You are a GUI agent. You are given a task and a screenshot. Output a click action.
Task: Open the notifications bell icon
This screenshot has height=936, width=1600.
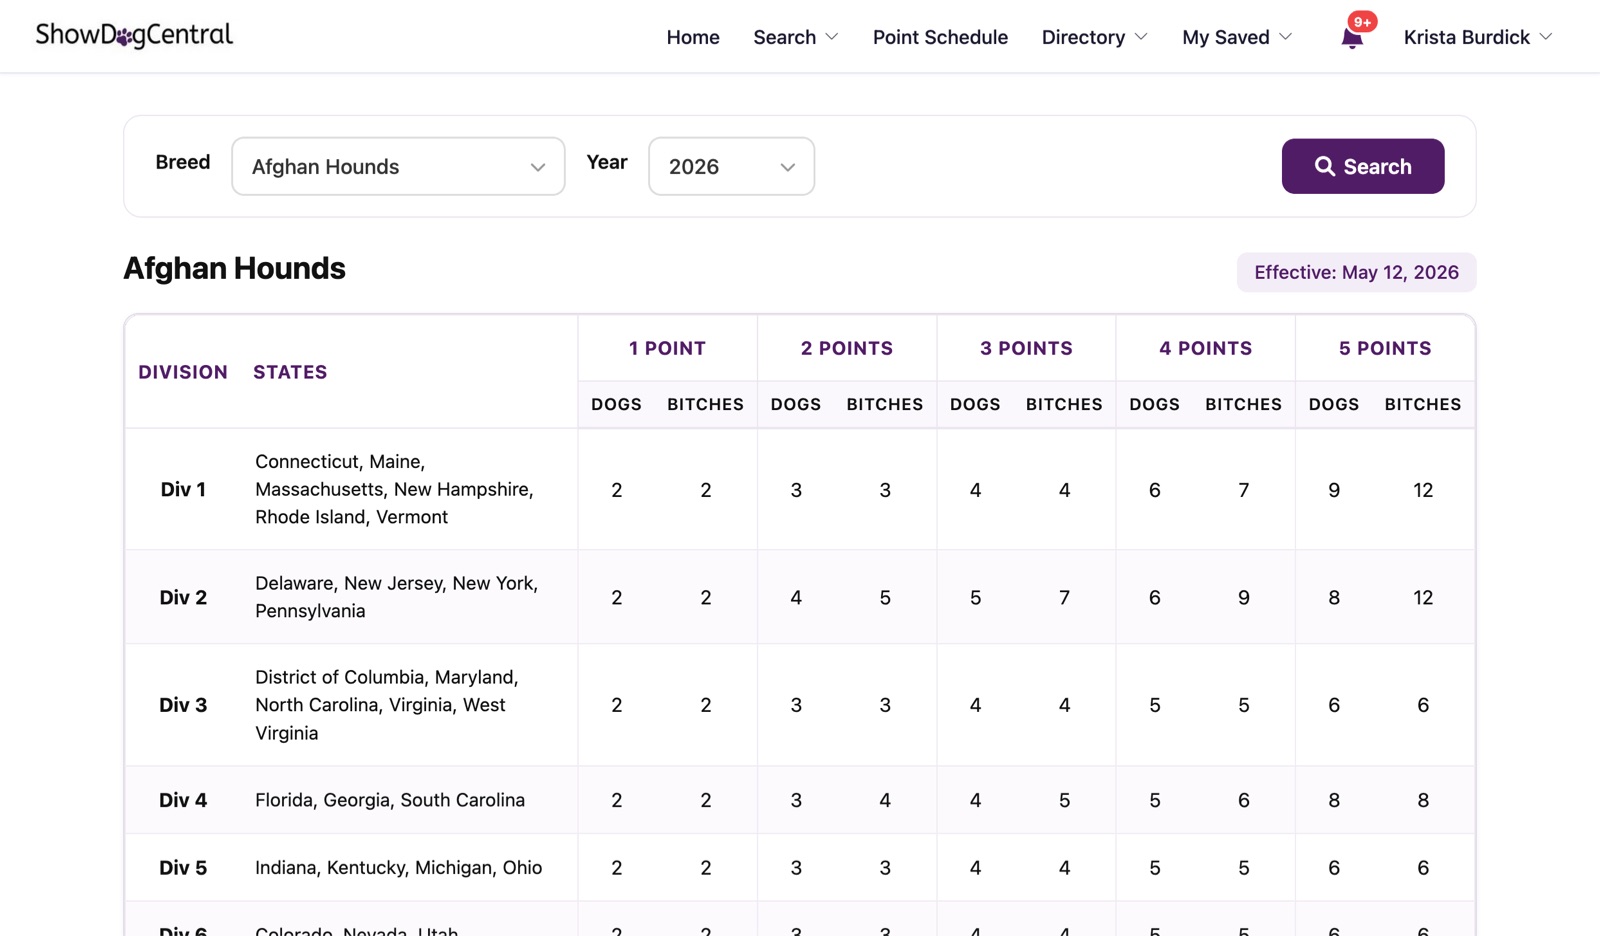click(x=1352, y=38)
